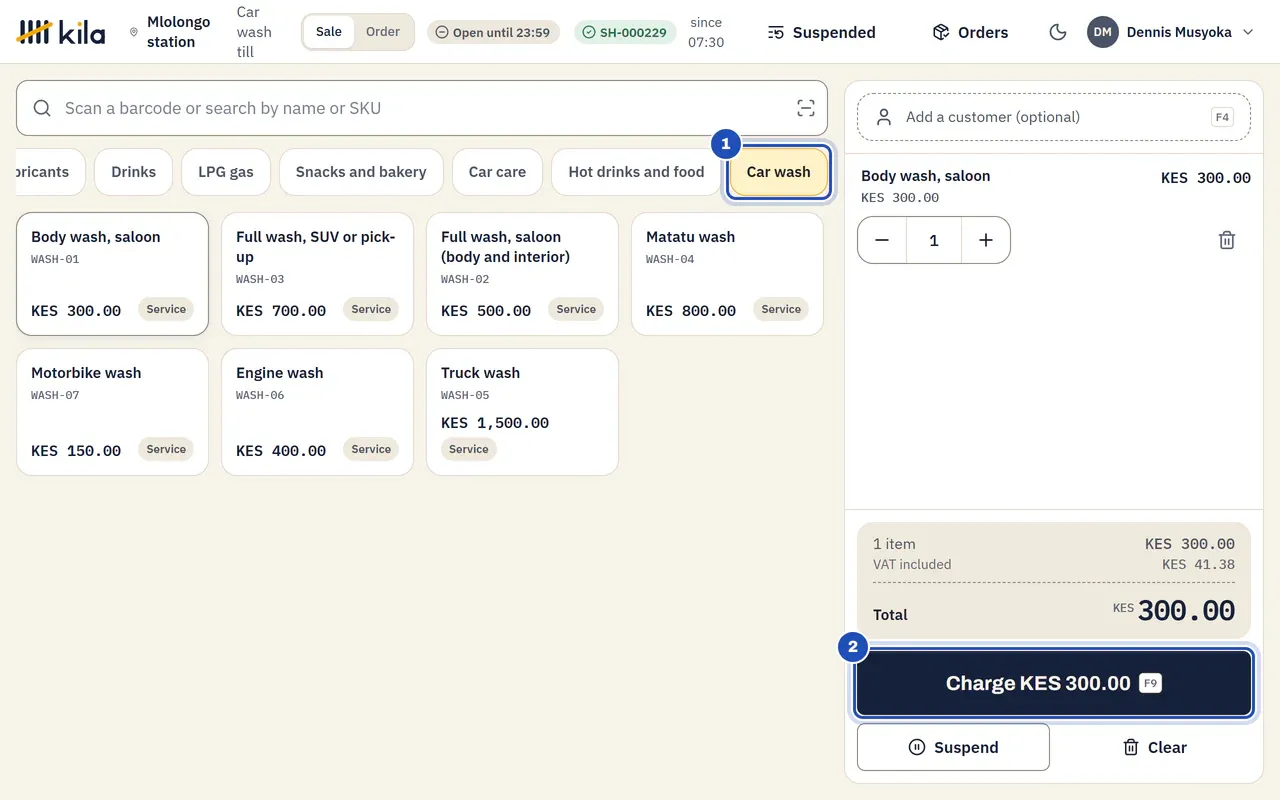Add Motorbike wash to cart

point(112,412)
